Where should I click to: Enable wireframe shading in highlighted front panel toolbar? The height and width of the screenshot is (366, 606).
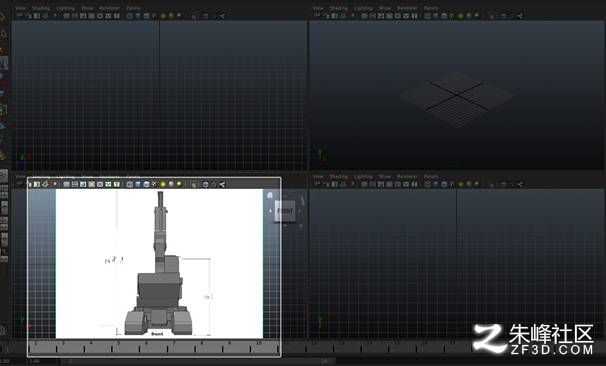[x=129, y=184]
